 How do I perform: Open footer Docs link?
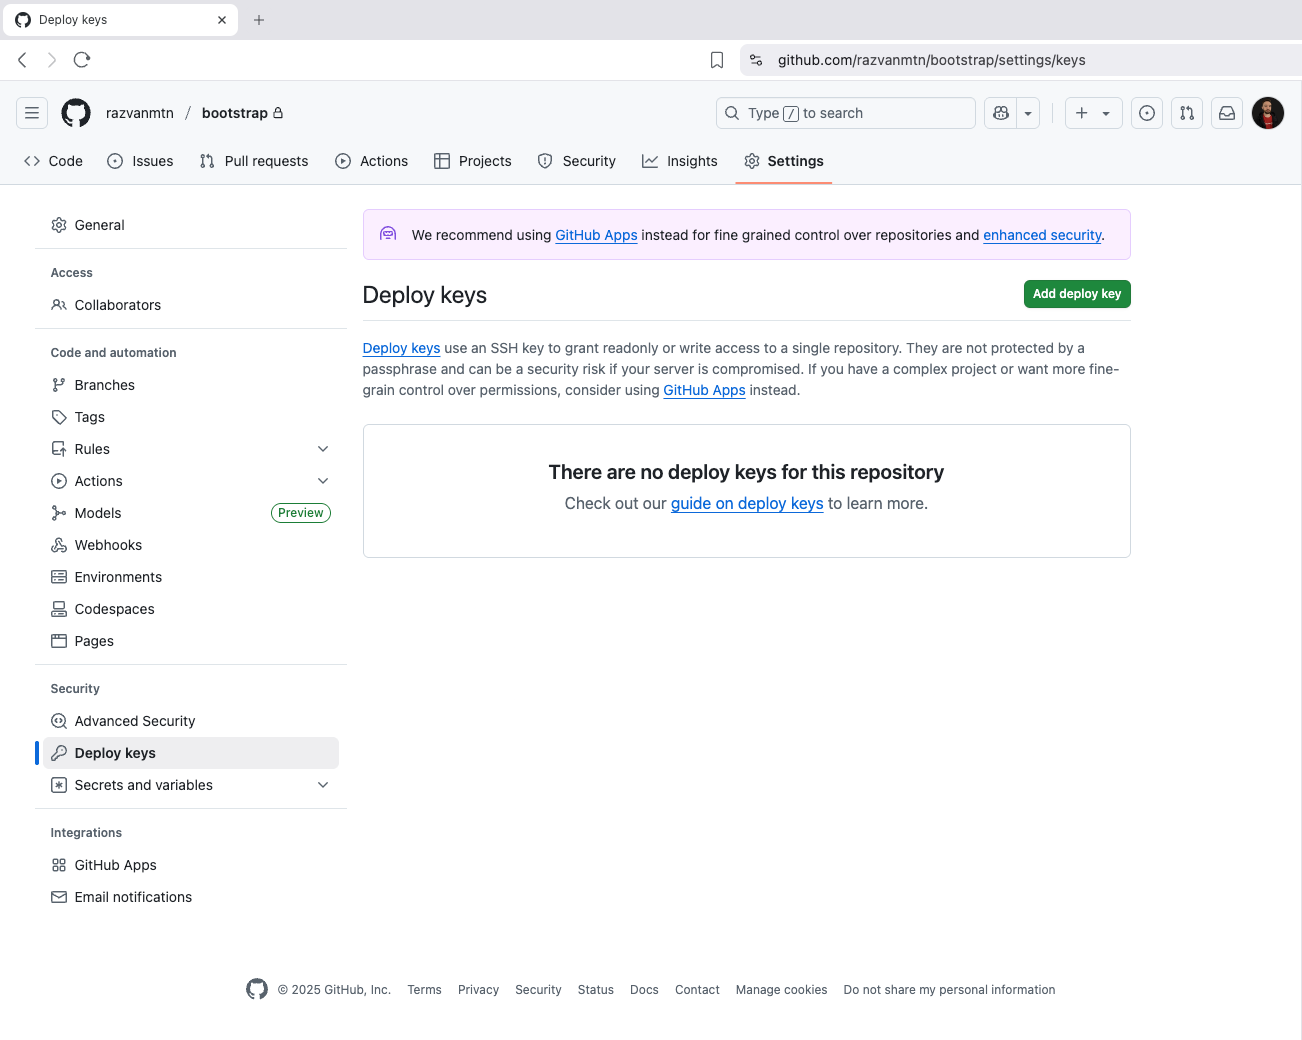pyautogui.click(x=644, y=990)
